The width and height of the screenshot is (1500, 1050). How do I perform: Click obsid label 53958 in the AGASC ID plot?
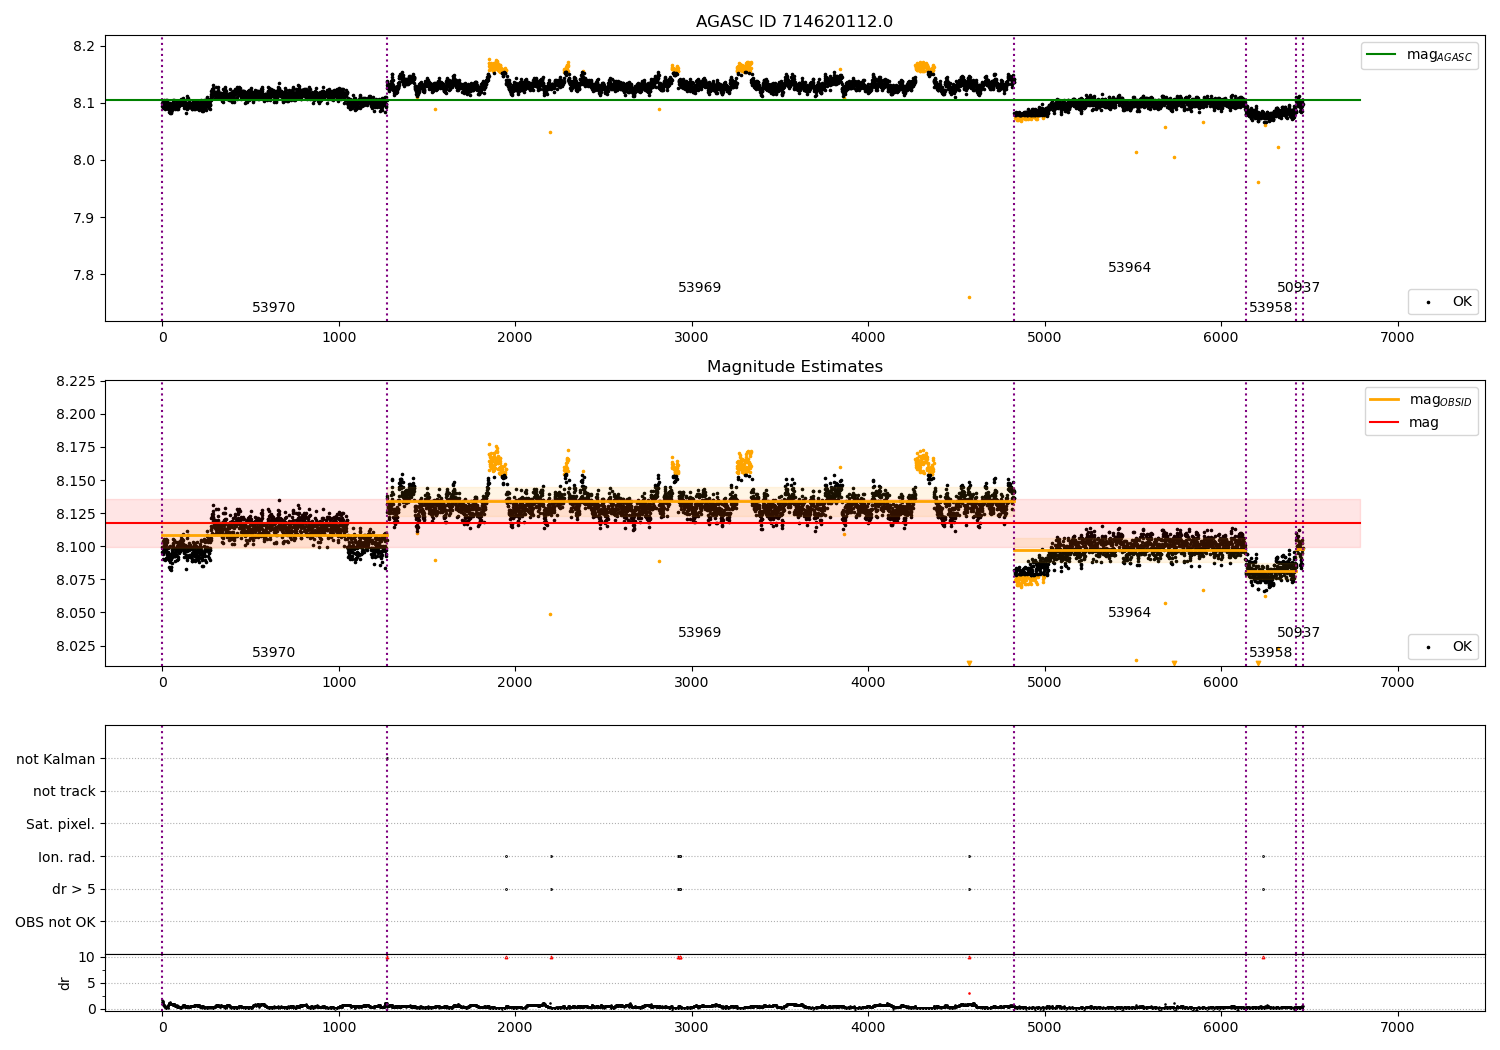[x=1270, y=307]
